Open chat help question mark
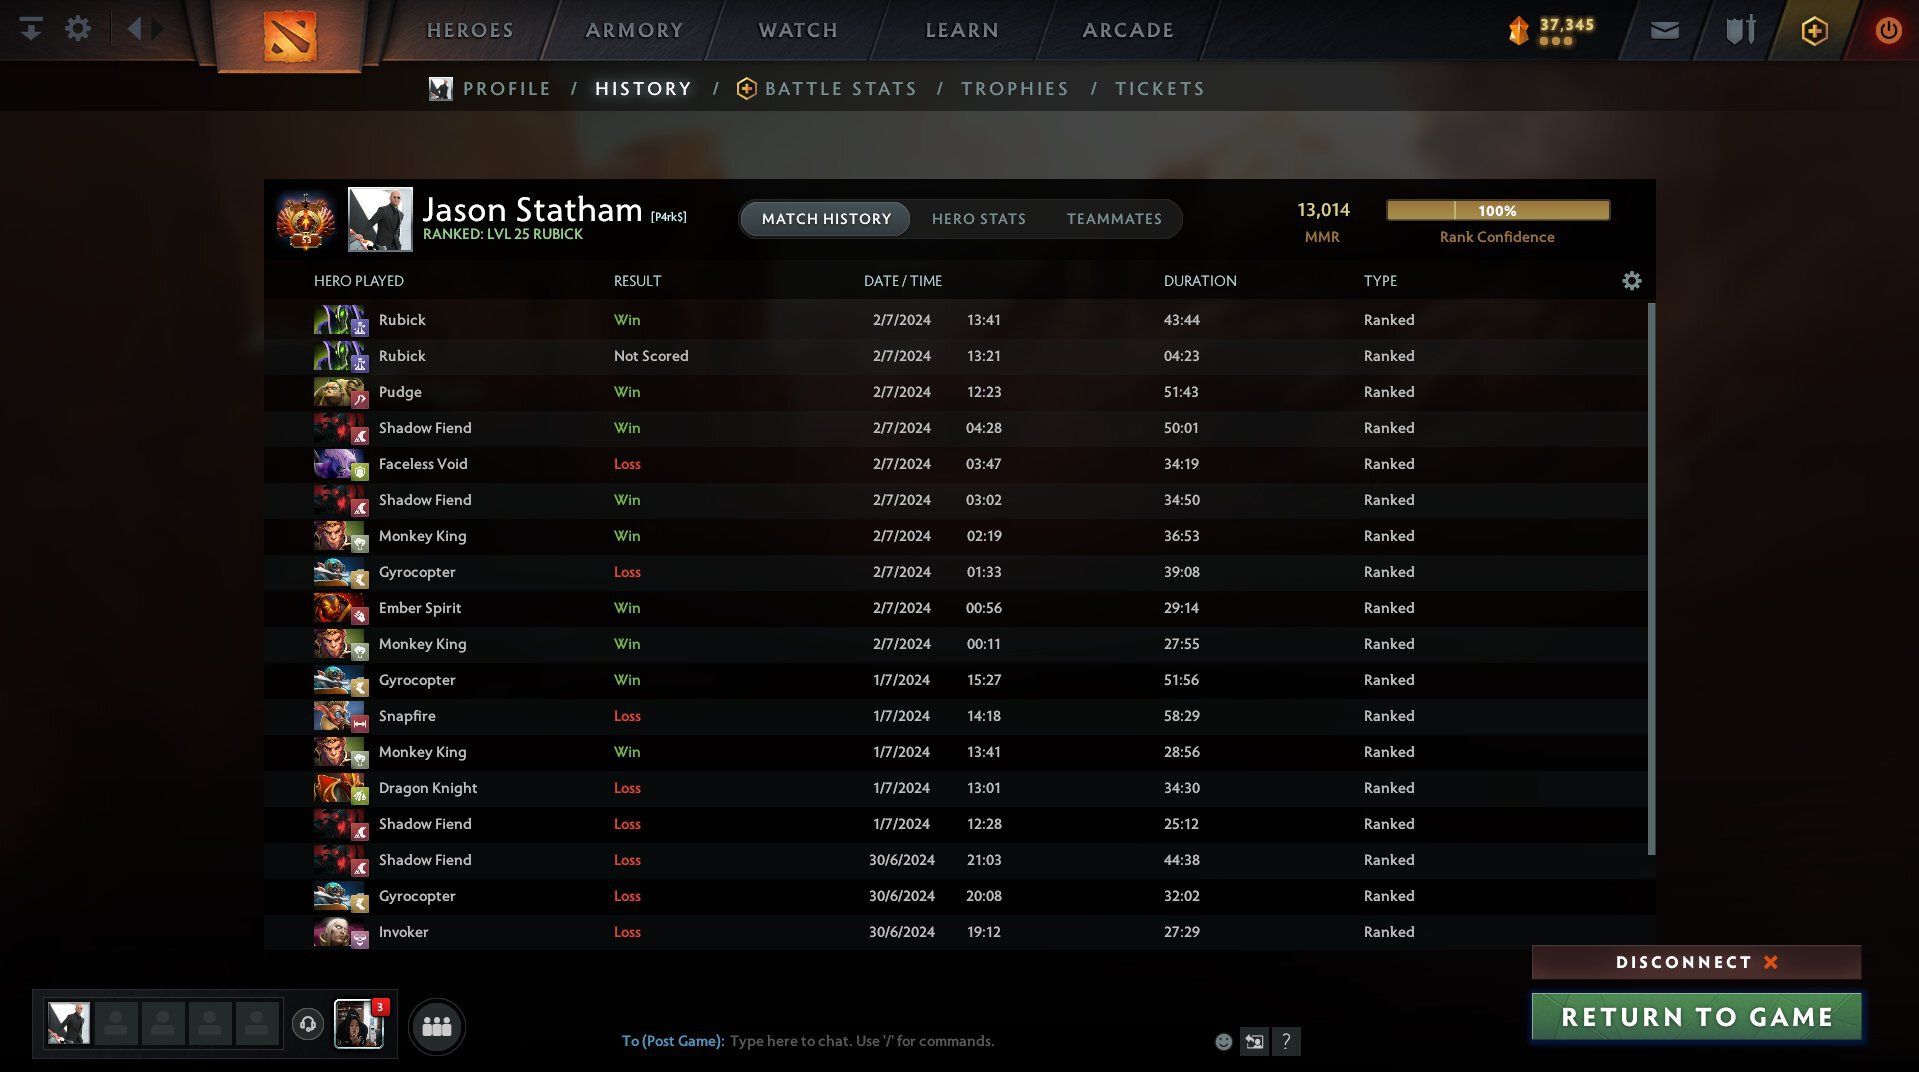The width and height of the screenshot is (1919, 1072). point(1286,1042)
